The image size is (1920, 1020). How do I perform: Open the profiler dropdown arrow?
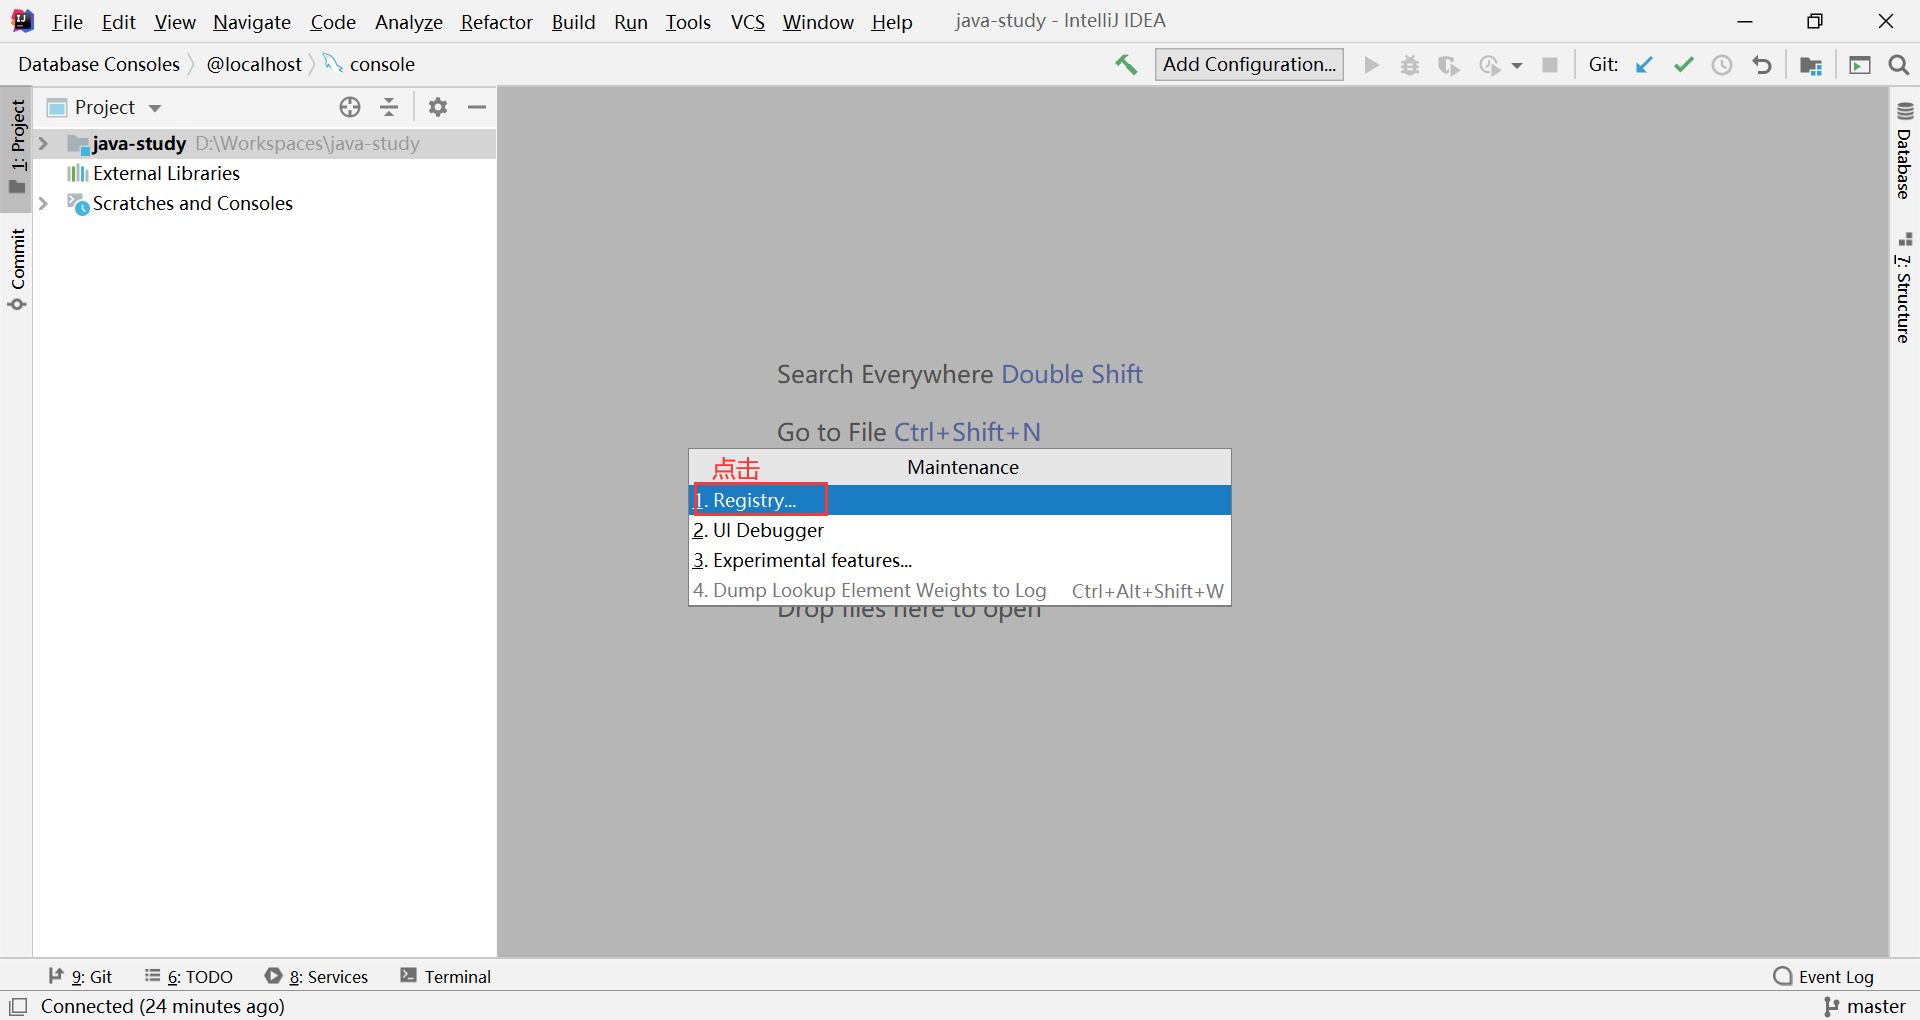click(x=1516, y=66)
